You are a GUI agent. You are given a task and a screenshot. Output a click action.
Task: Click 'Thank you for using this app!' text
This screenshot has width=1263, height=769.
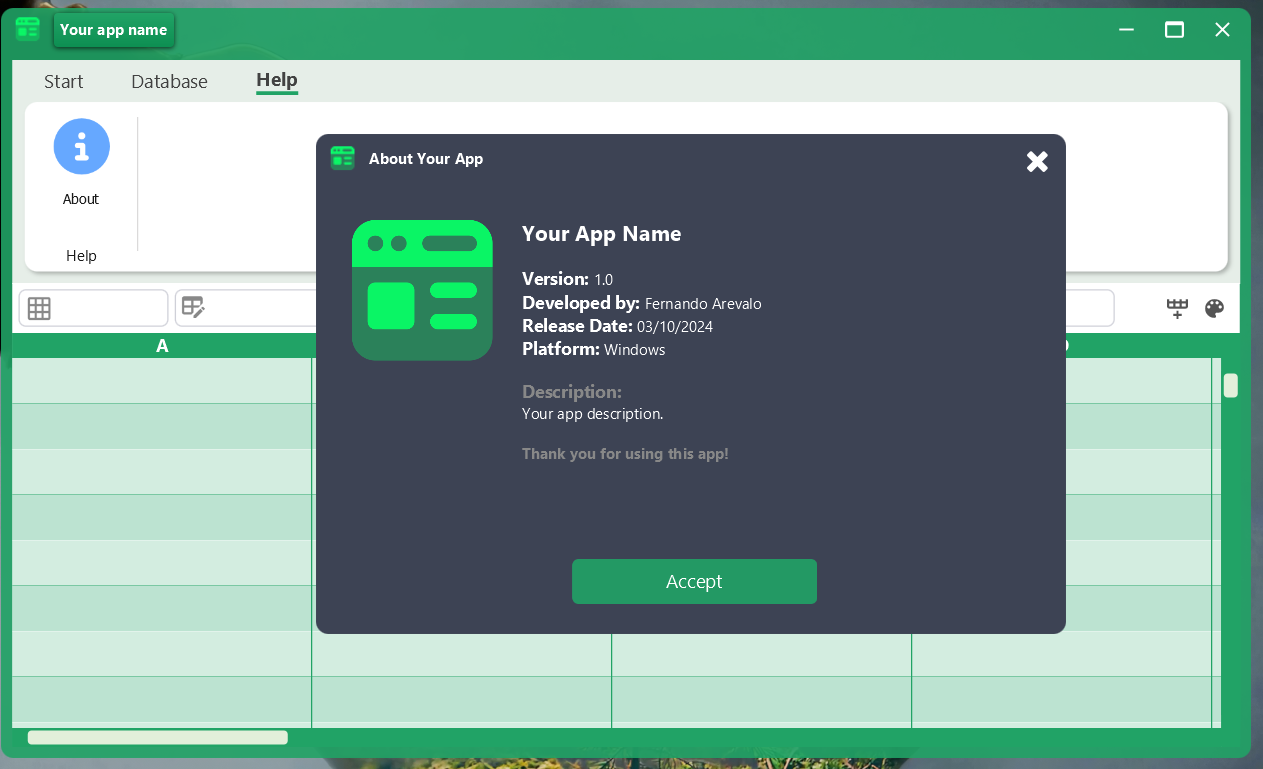[x=625, y=454]
